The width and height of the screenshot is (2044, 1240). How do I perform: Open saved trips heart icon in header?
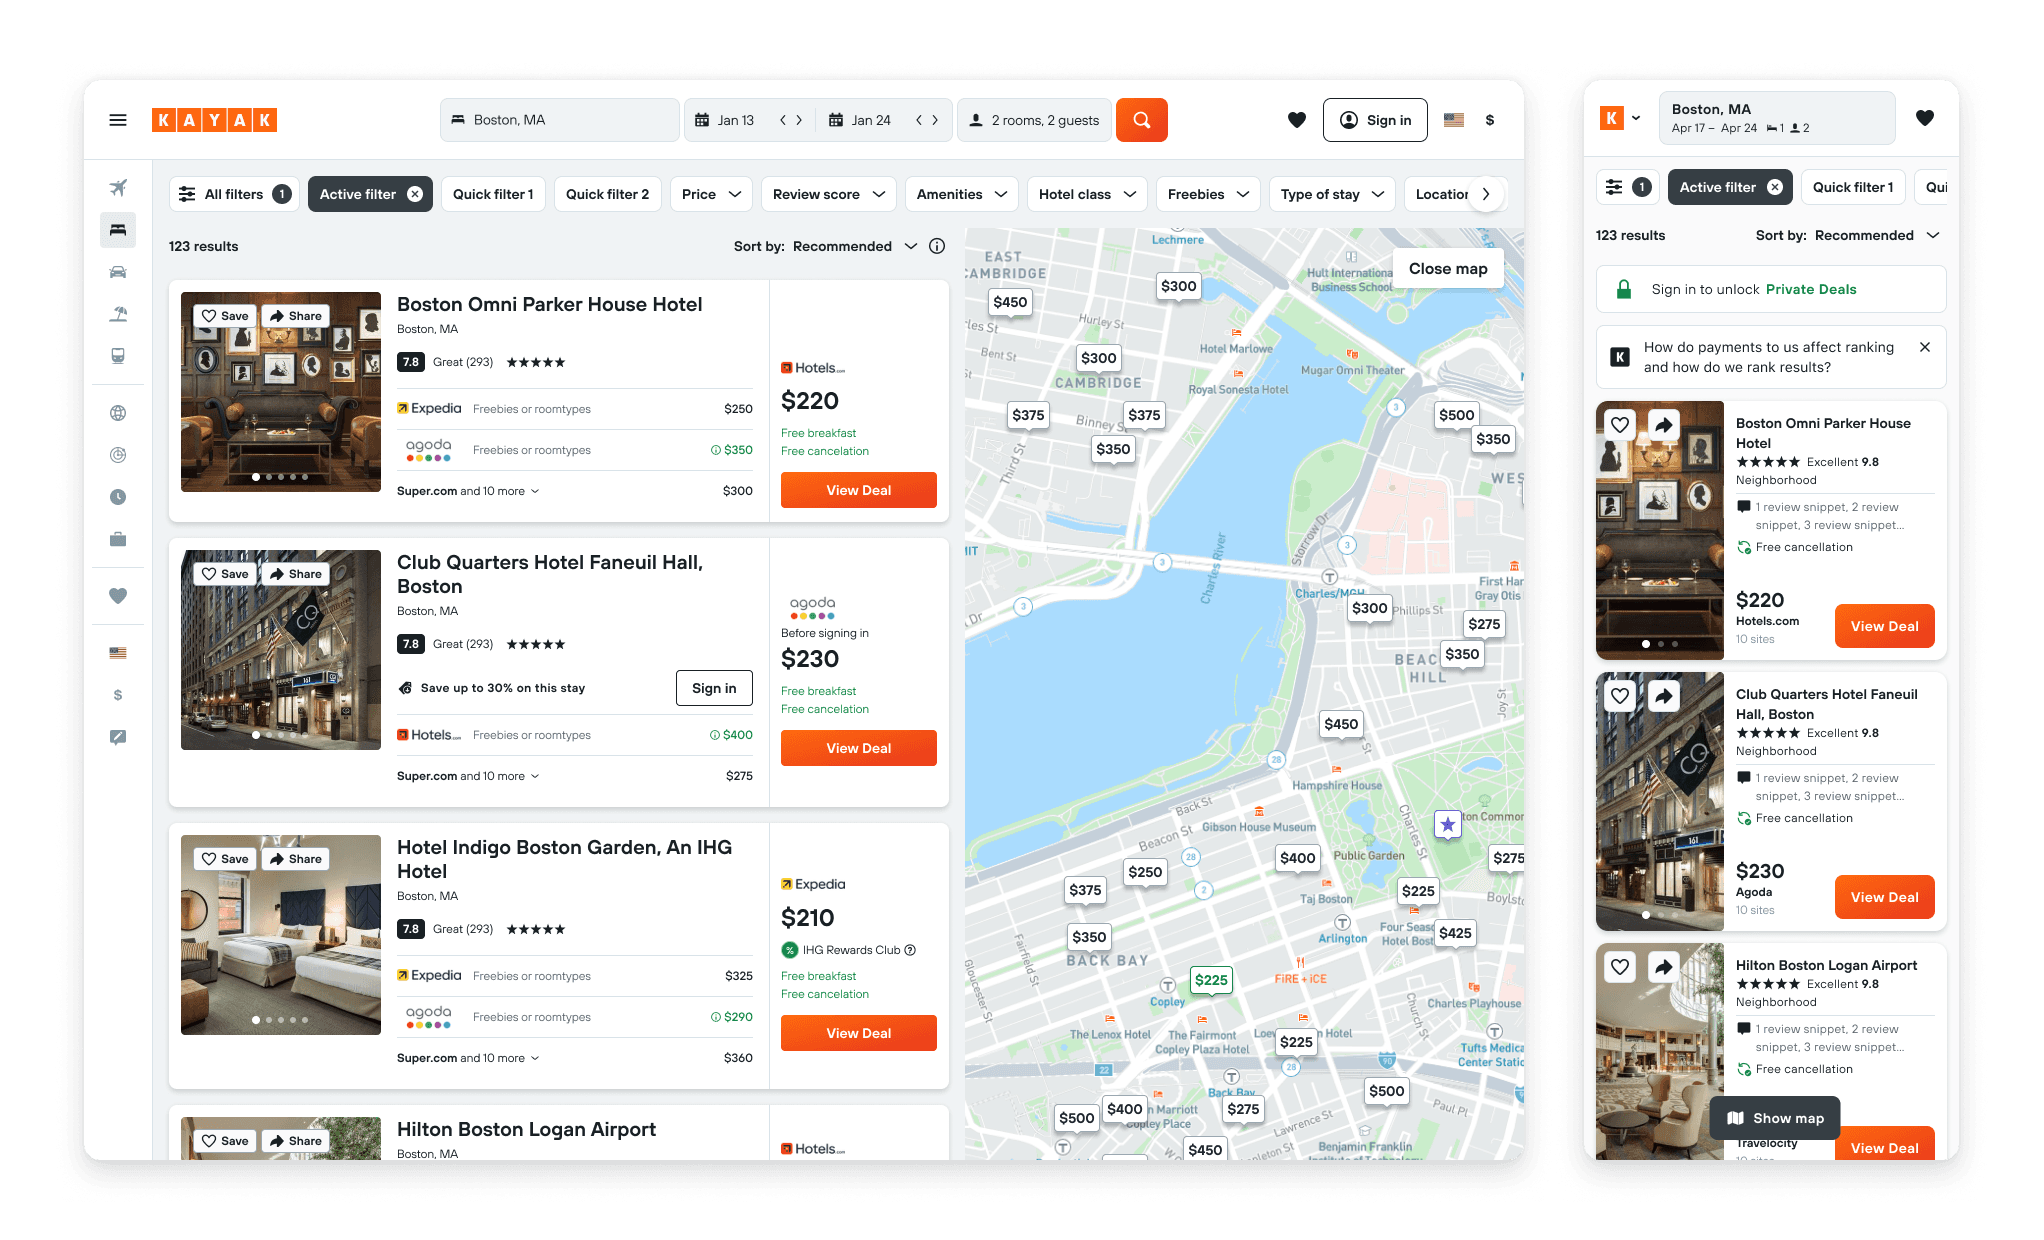click(x=1296, y=120)
